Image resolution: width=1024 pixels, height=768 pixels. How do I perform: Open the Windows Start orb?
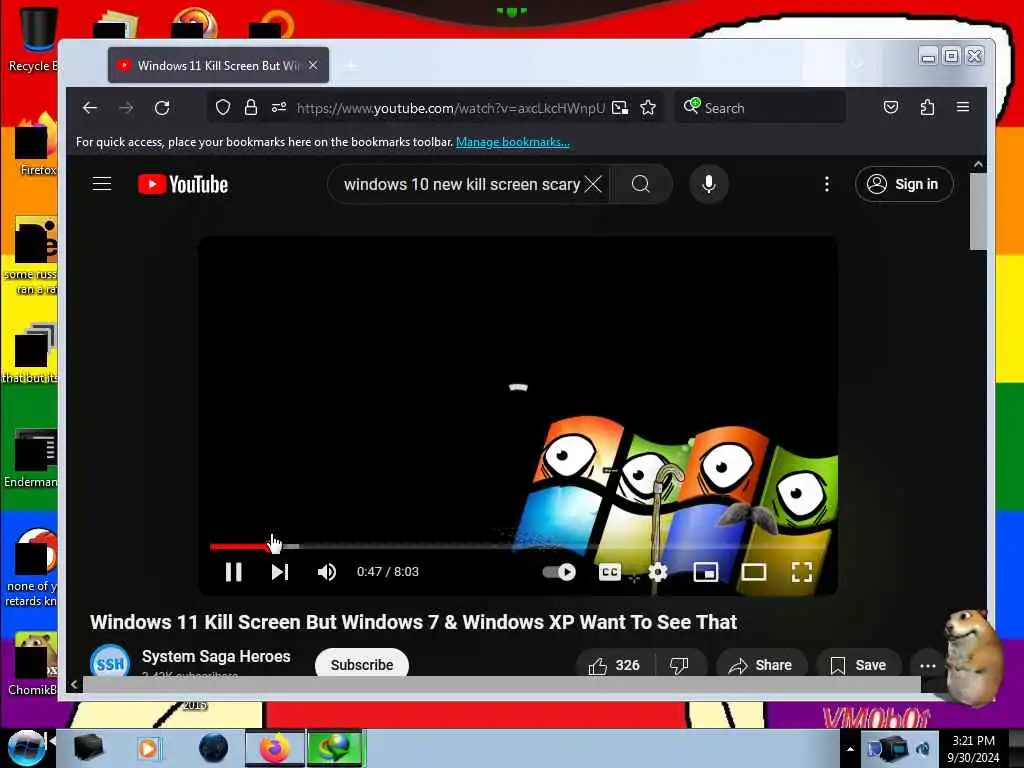pyautogui.click(x=26, y=748)
